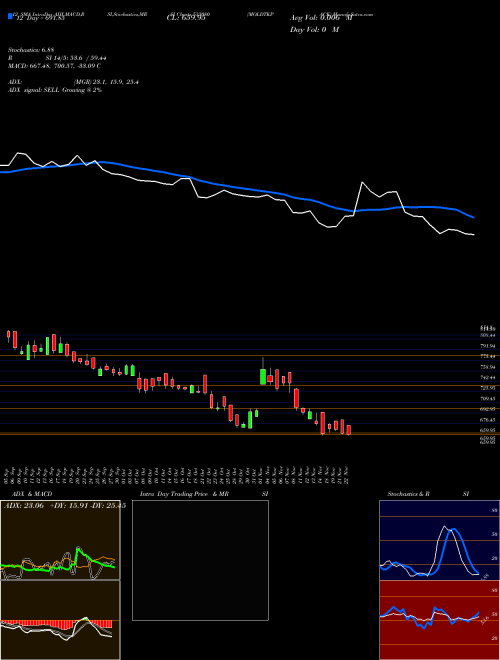This screenshot has width=500, height=660.
Task: Click the MACD values line '667.48, 700.57'
Action: click(55, 66)
